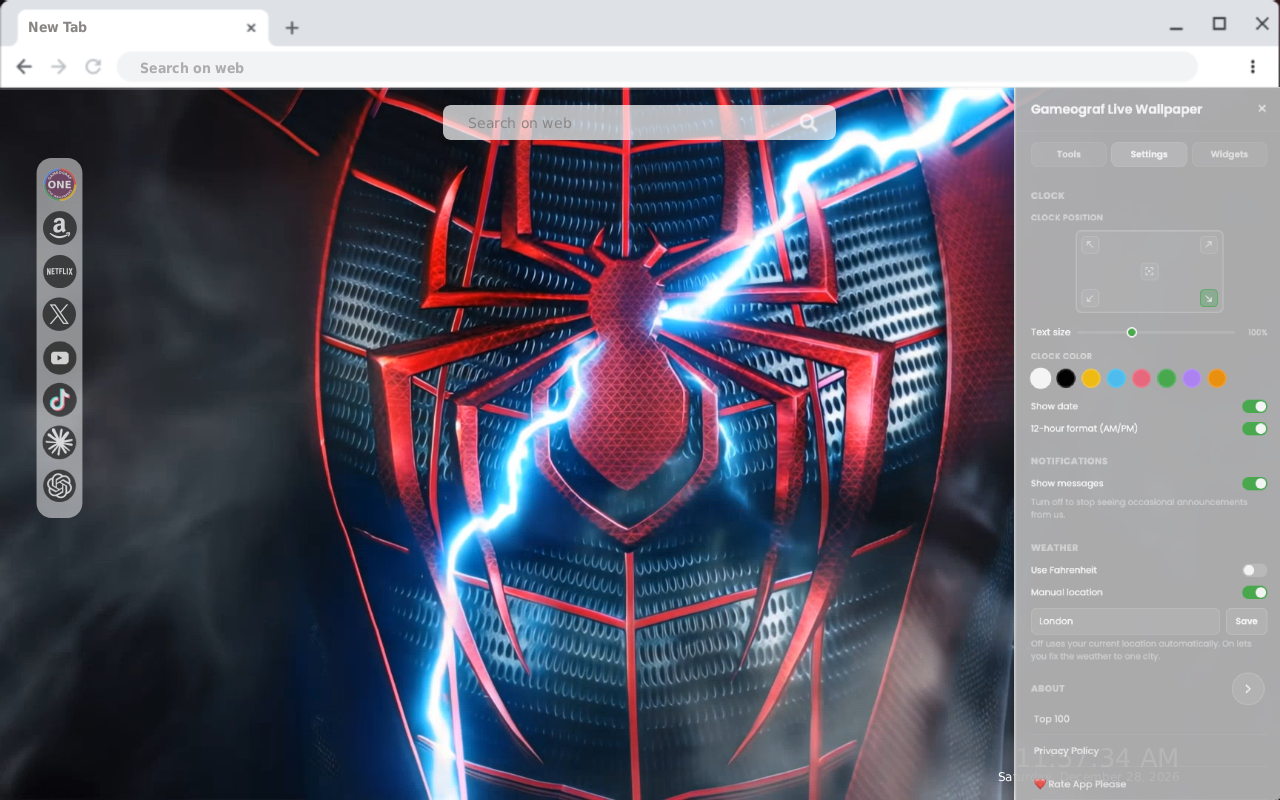The width and height of the screenshot is (1280, 800).
Task: Choose the white clock color swatch
Action: (1041, 378)
